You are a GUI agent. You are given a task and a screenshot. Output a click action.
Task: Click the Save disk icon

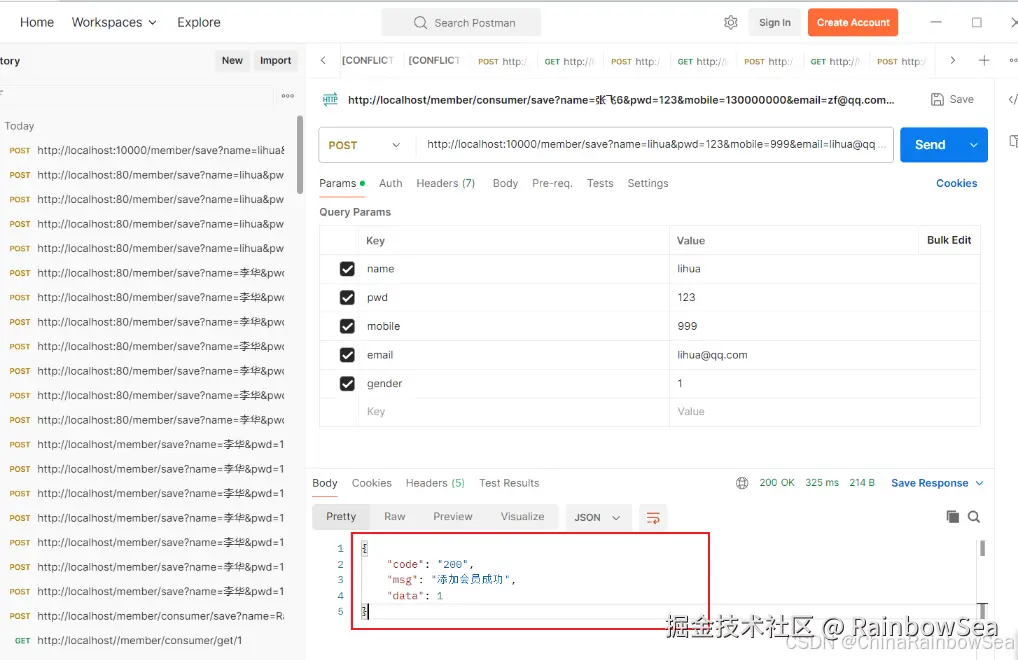pyautogui.click(x=937, y=99)
